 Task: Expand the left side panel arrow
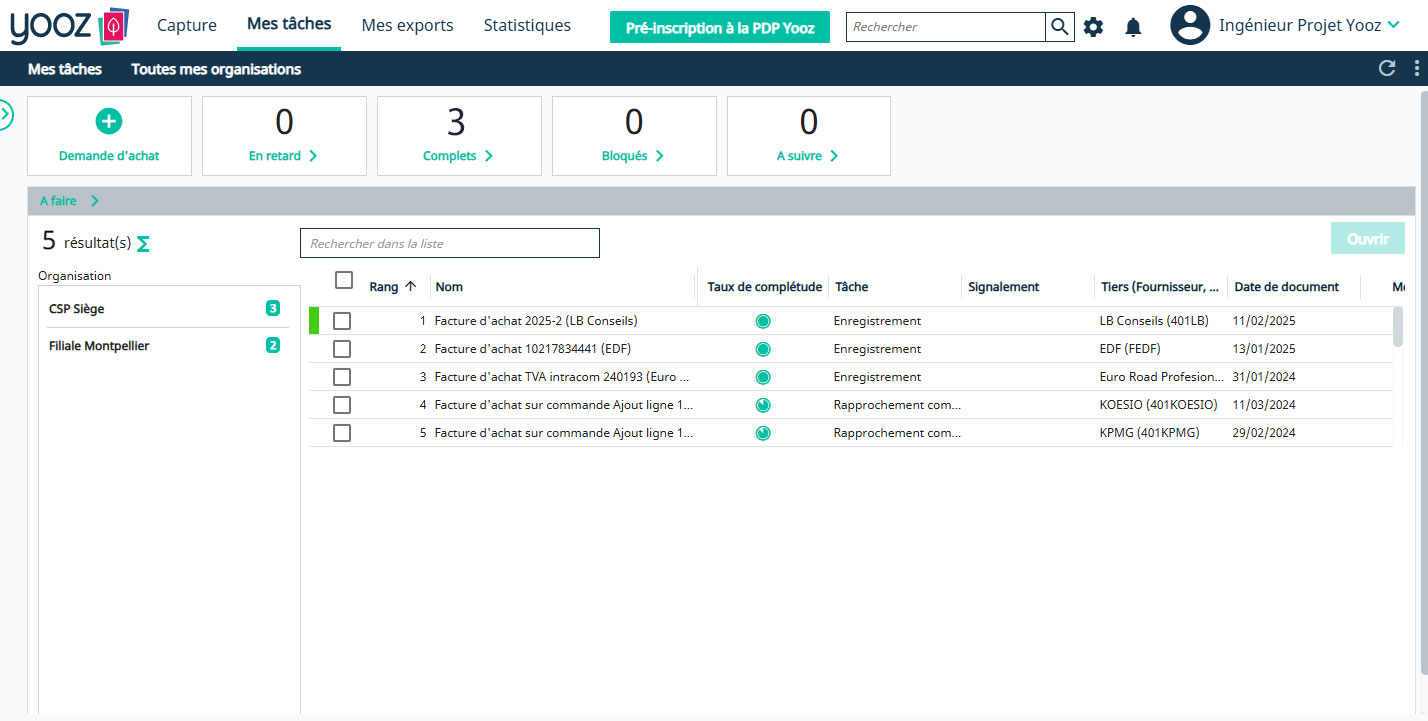(x=5, y=115)
